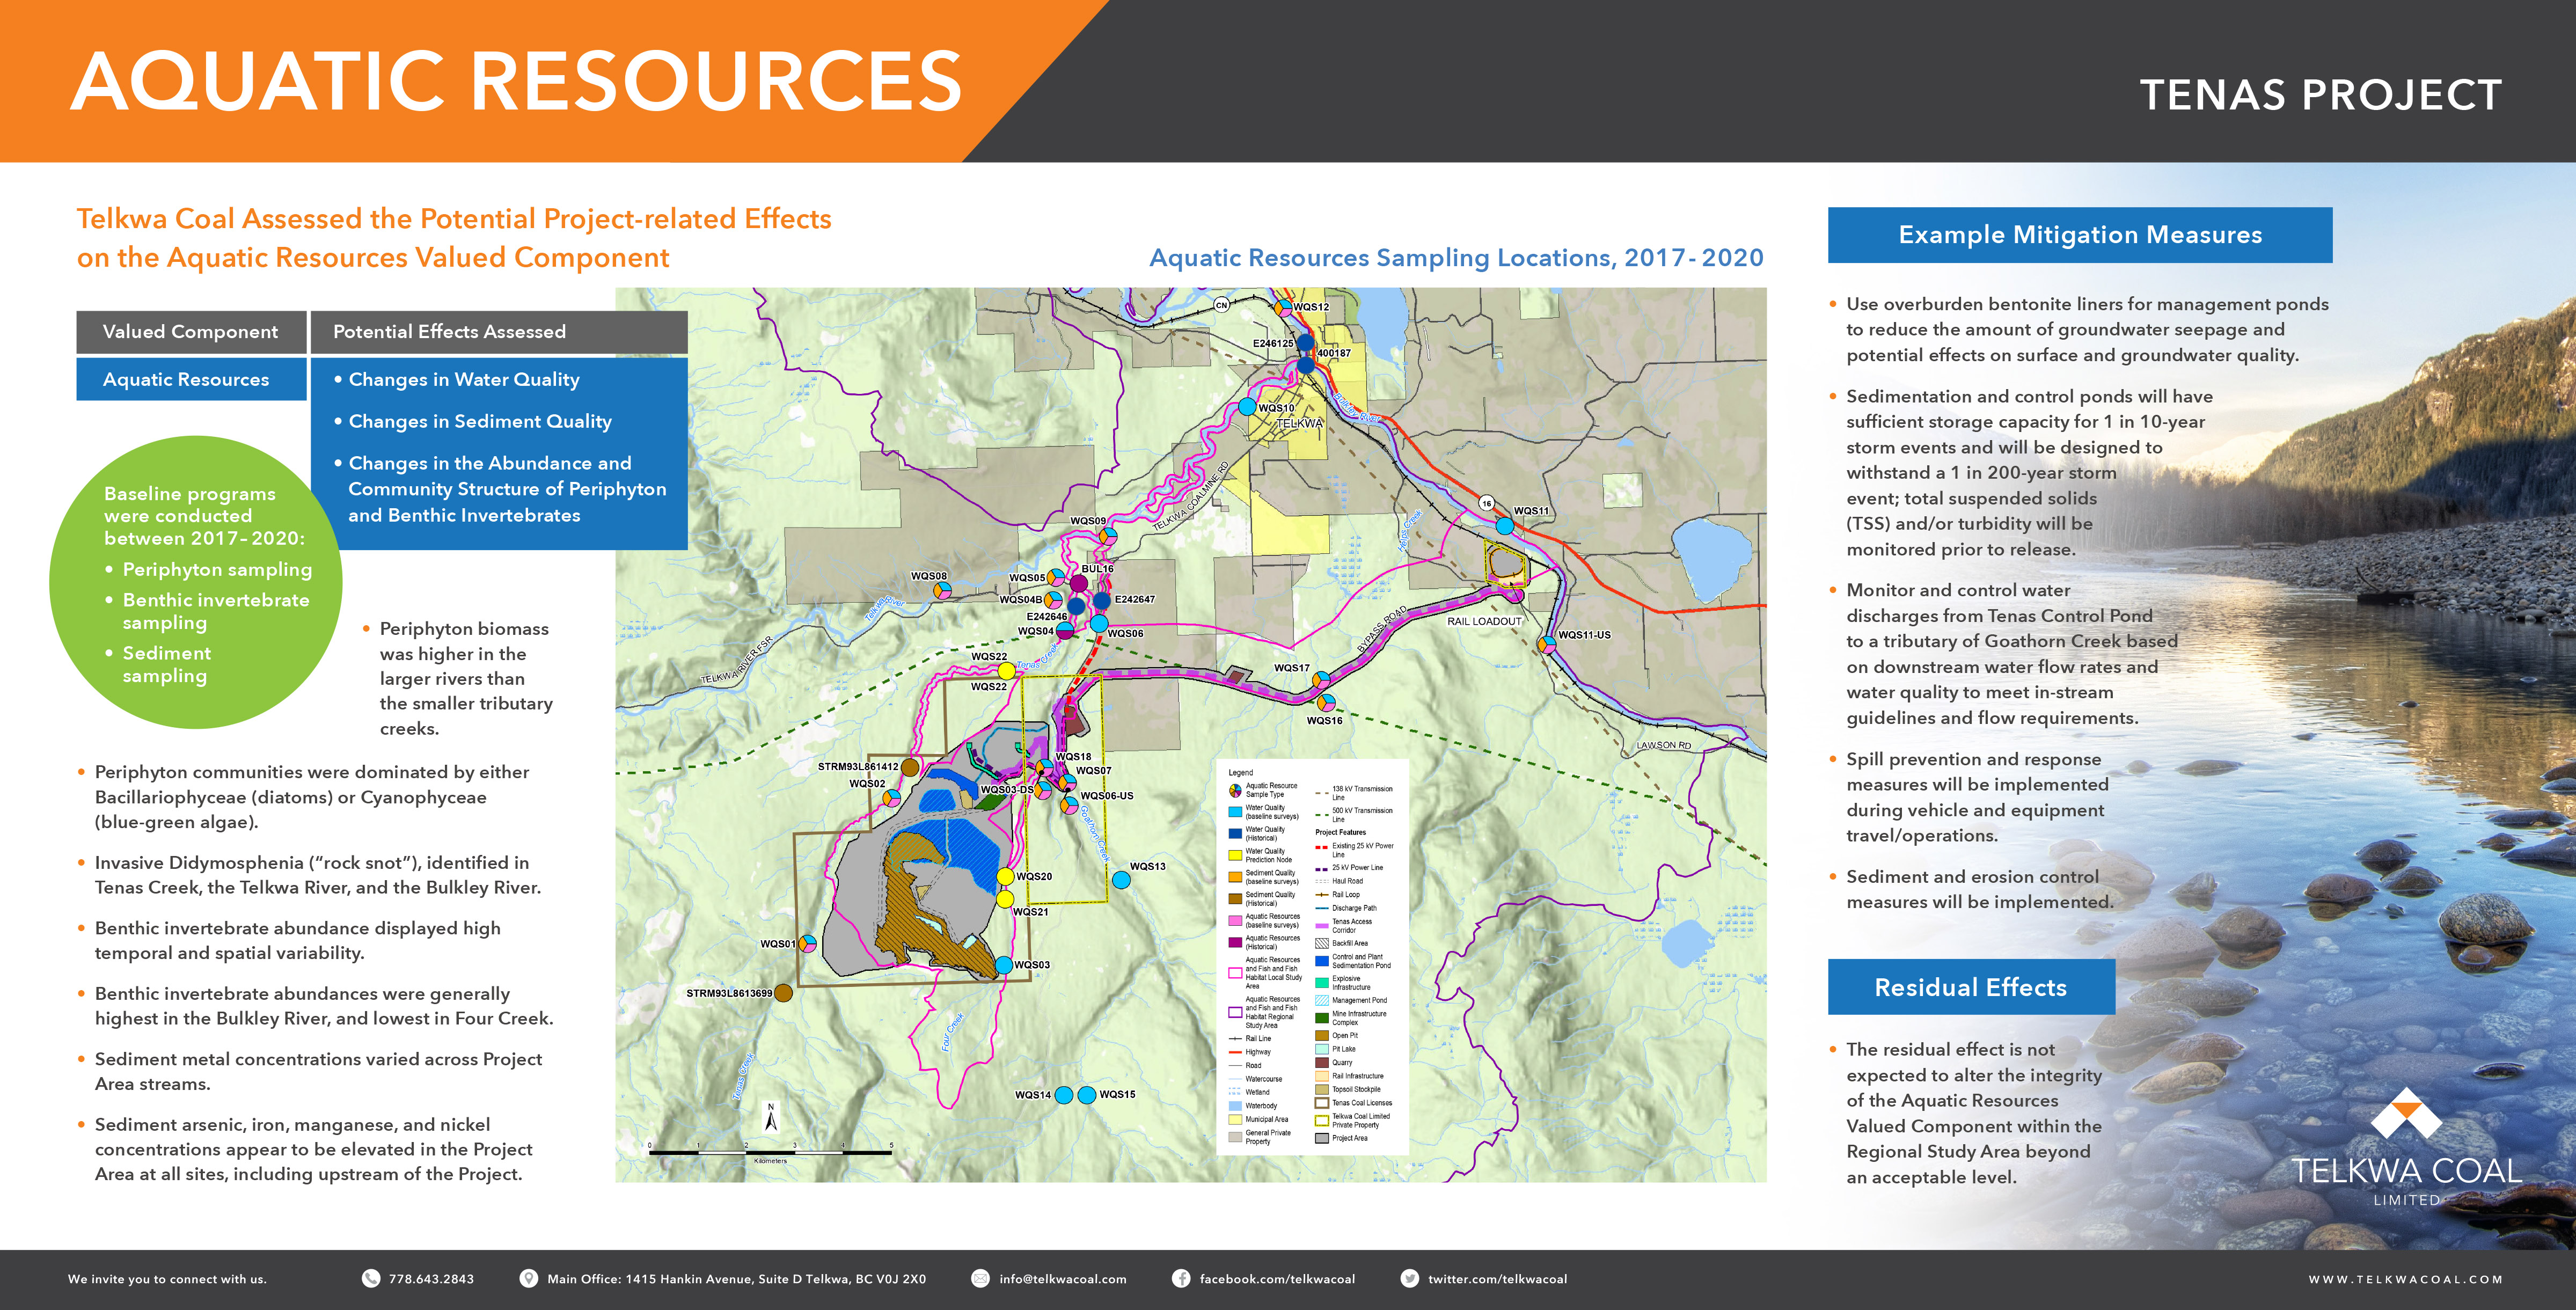2576x1310 pixels.
Task: Select the WQS12 sample marker on the map
Action: click(x=1283, y=307)
